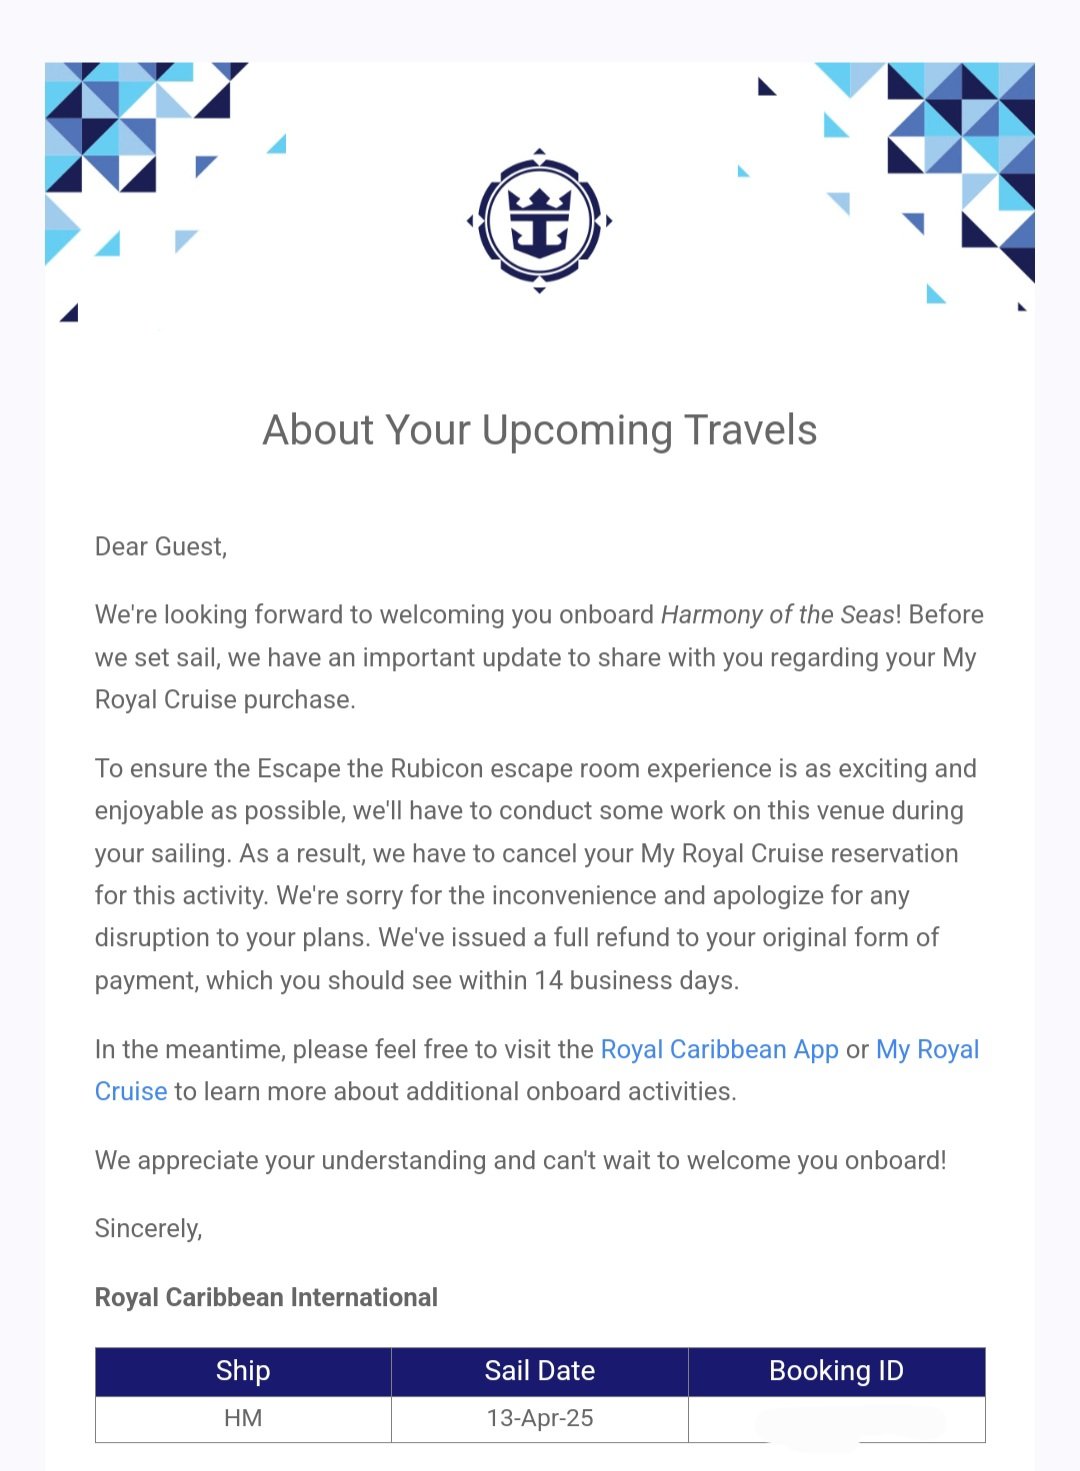Click the bold Royal Caribbean International signature
Viewport: 1080px width, 1471px height.
pyautogui.click(x=266, y=1297)
